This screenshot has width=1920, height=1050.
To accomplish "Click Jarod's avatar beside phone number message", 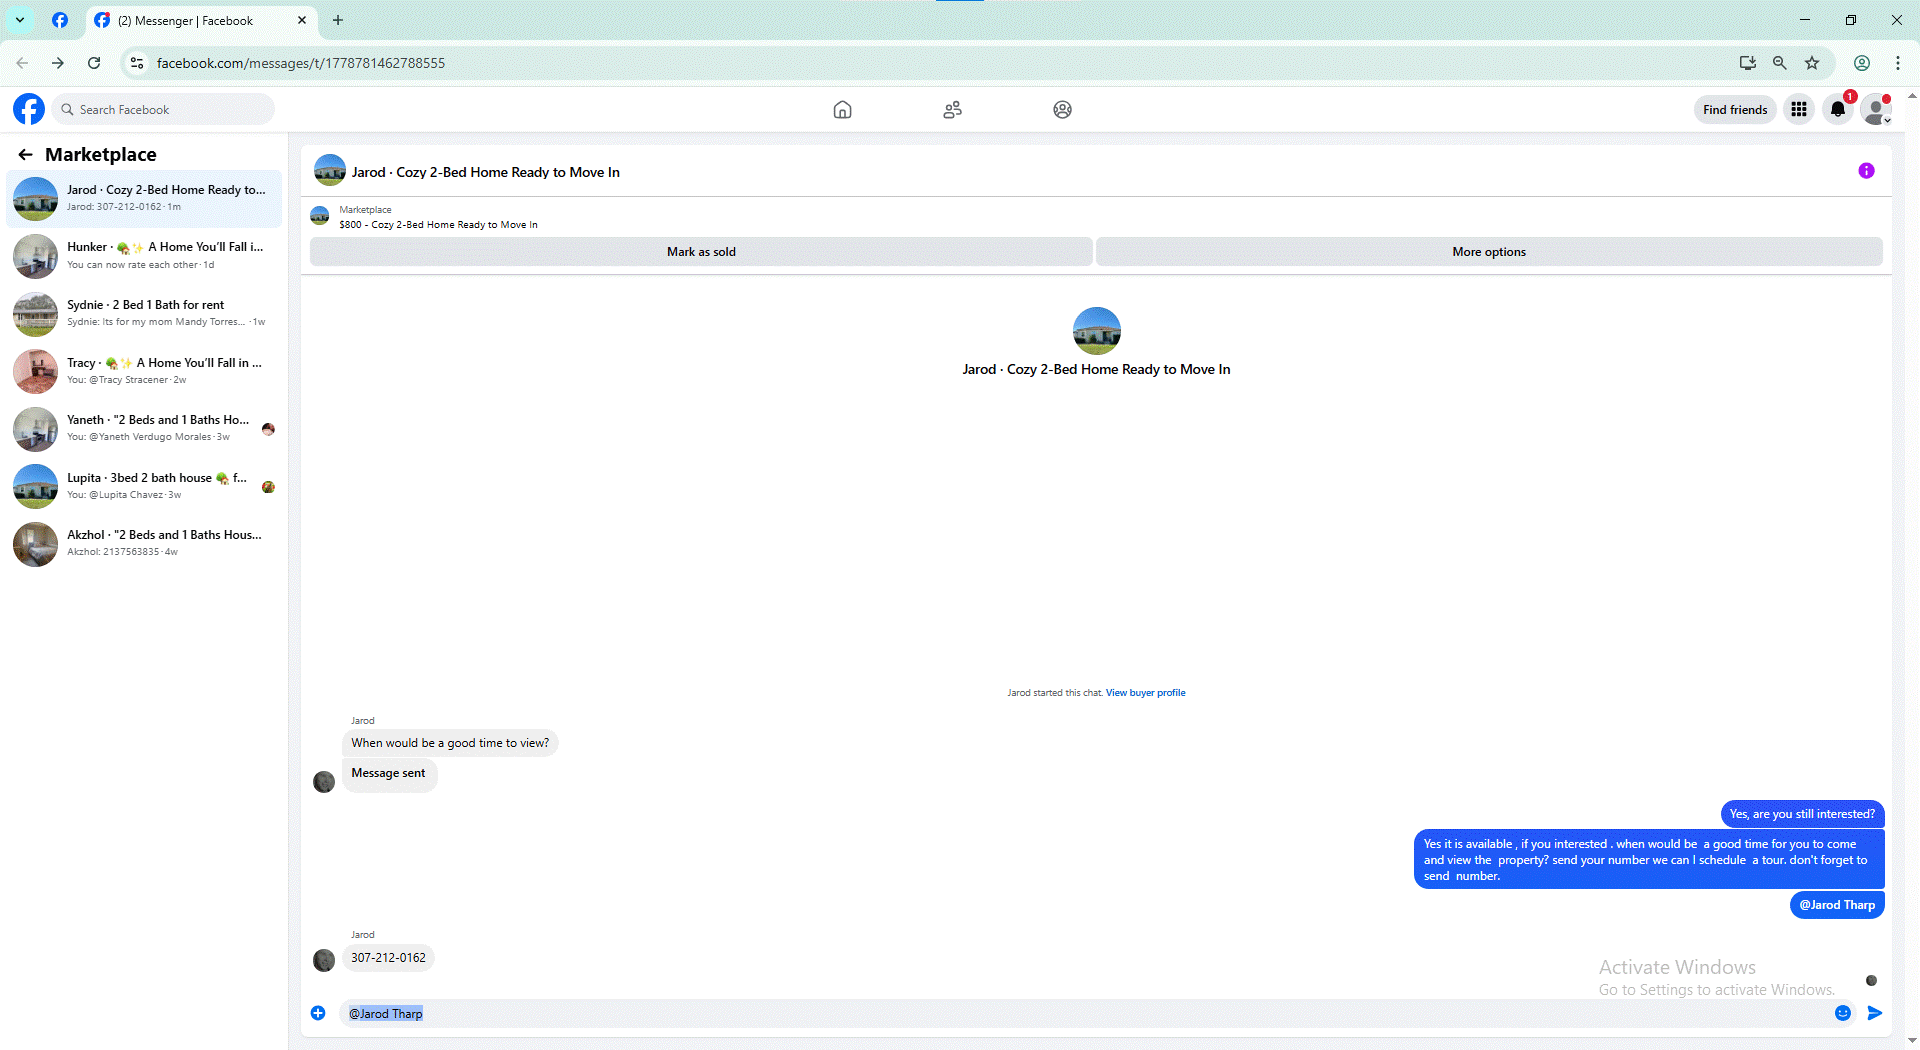I will tap(324, 961).
